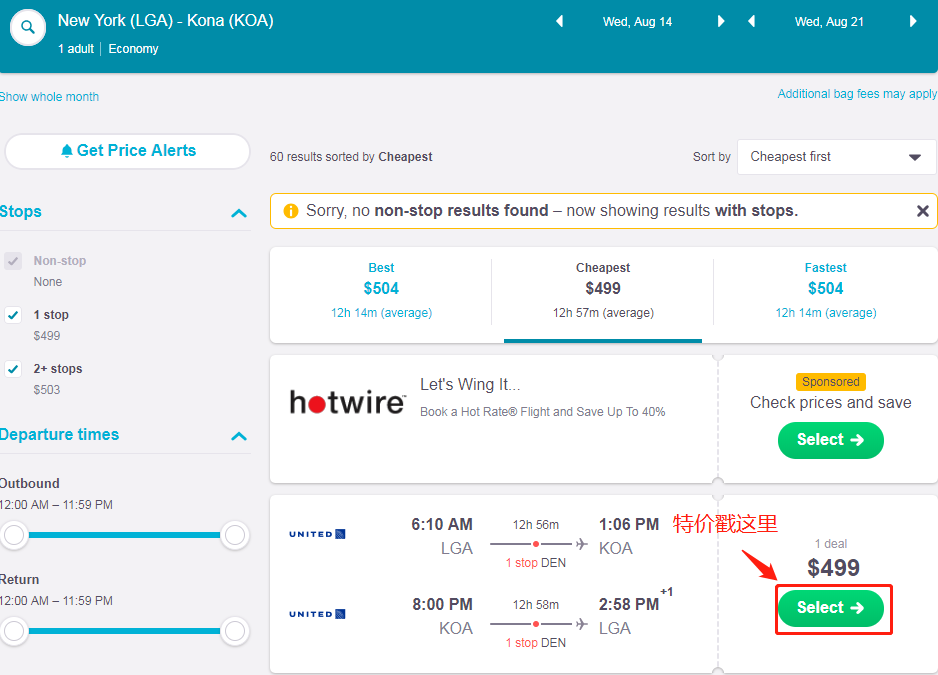Open Additional bag fees may apply link

click(857, 94)
